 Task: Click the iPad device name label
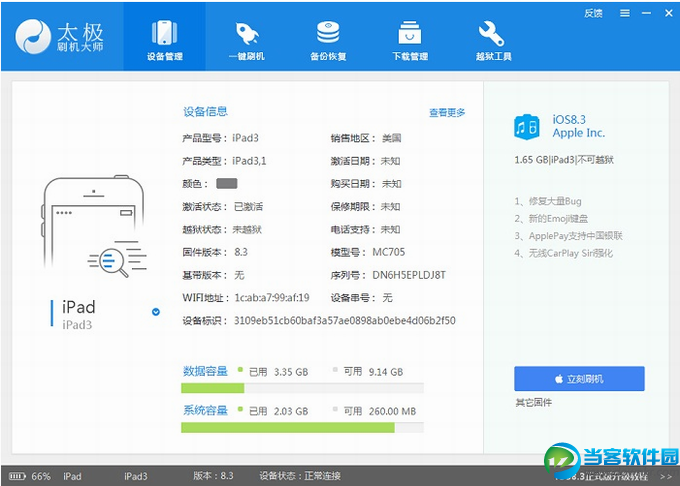78,307
